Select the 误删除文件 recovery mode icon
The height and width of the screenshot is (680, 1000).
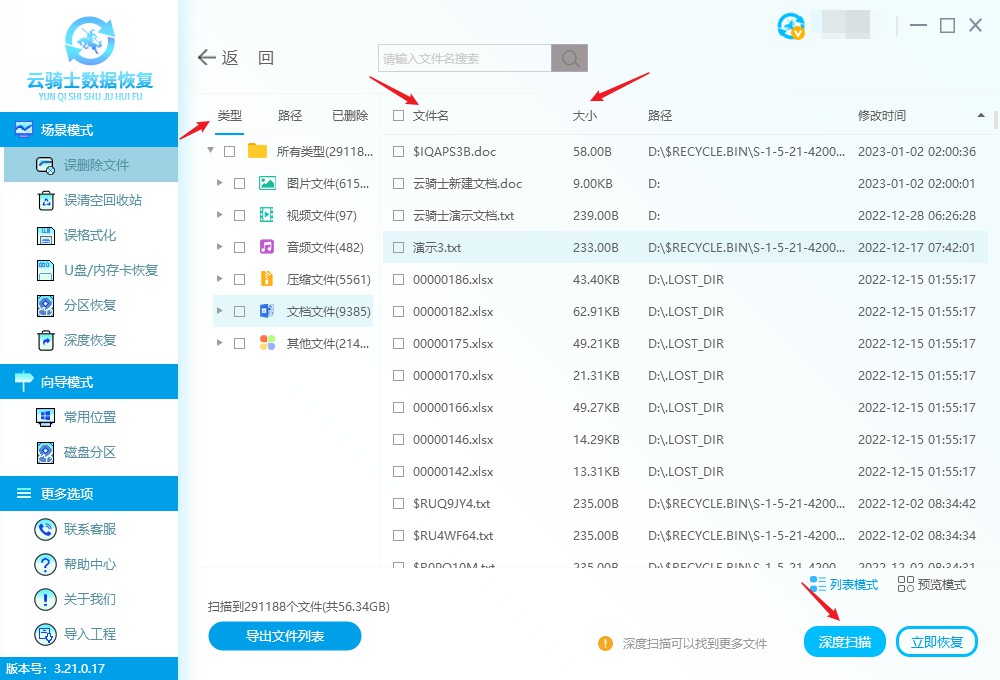42,164
